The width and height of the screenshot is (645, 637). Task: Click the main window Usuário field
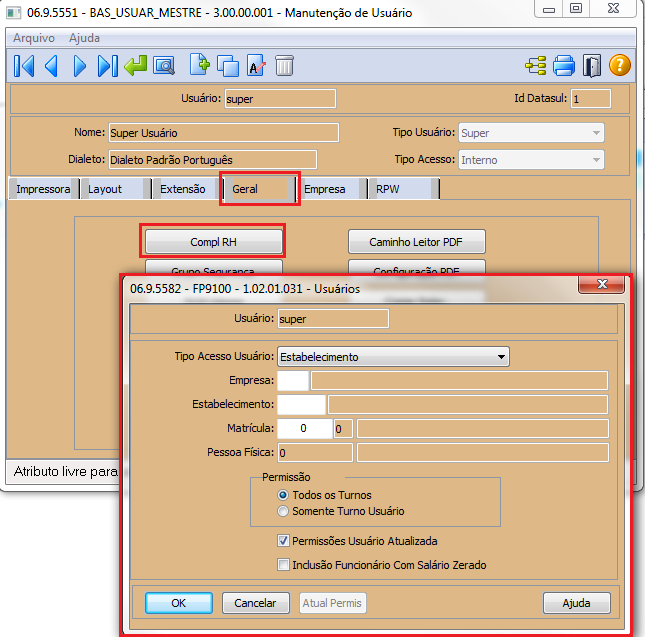(x=280, y=99)
